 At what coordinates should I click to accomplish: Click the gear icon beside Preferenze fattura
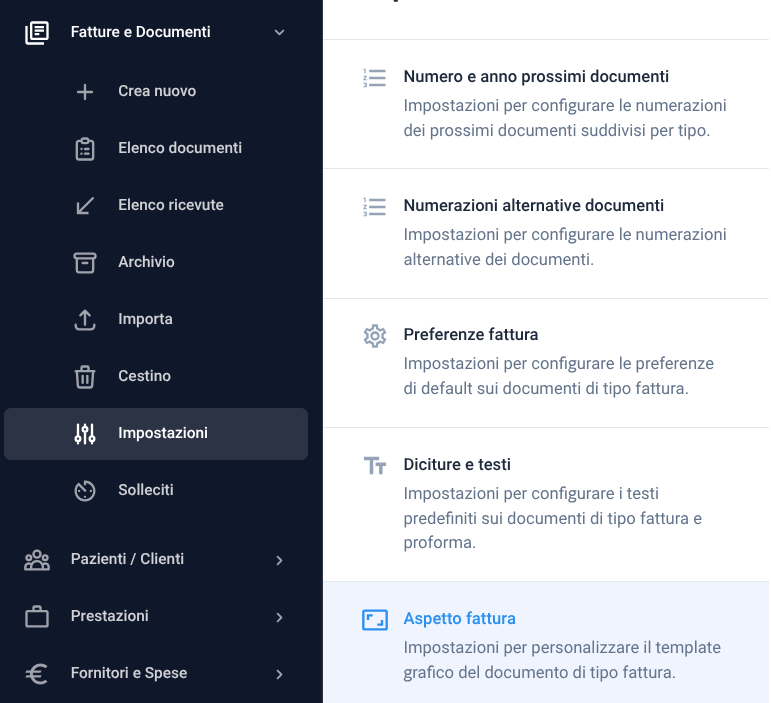point(375,336)
